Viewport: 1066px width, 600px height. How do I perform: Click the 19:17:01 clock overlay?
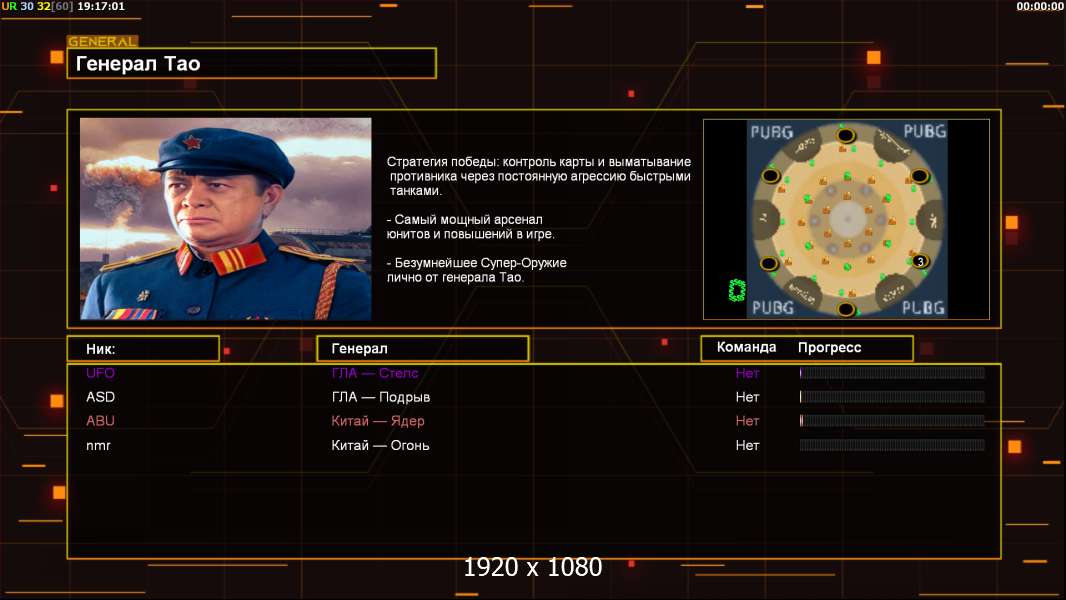(x=101, y=6)
